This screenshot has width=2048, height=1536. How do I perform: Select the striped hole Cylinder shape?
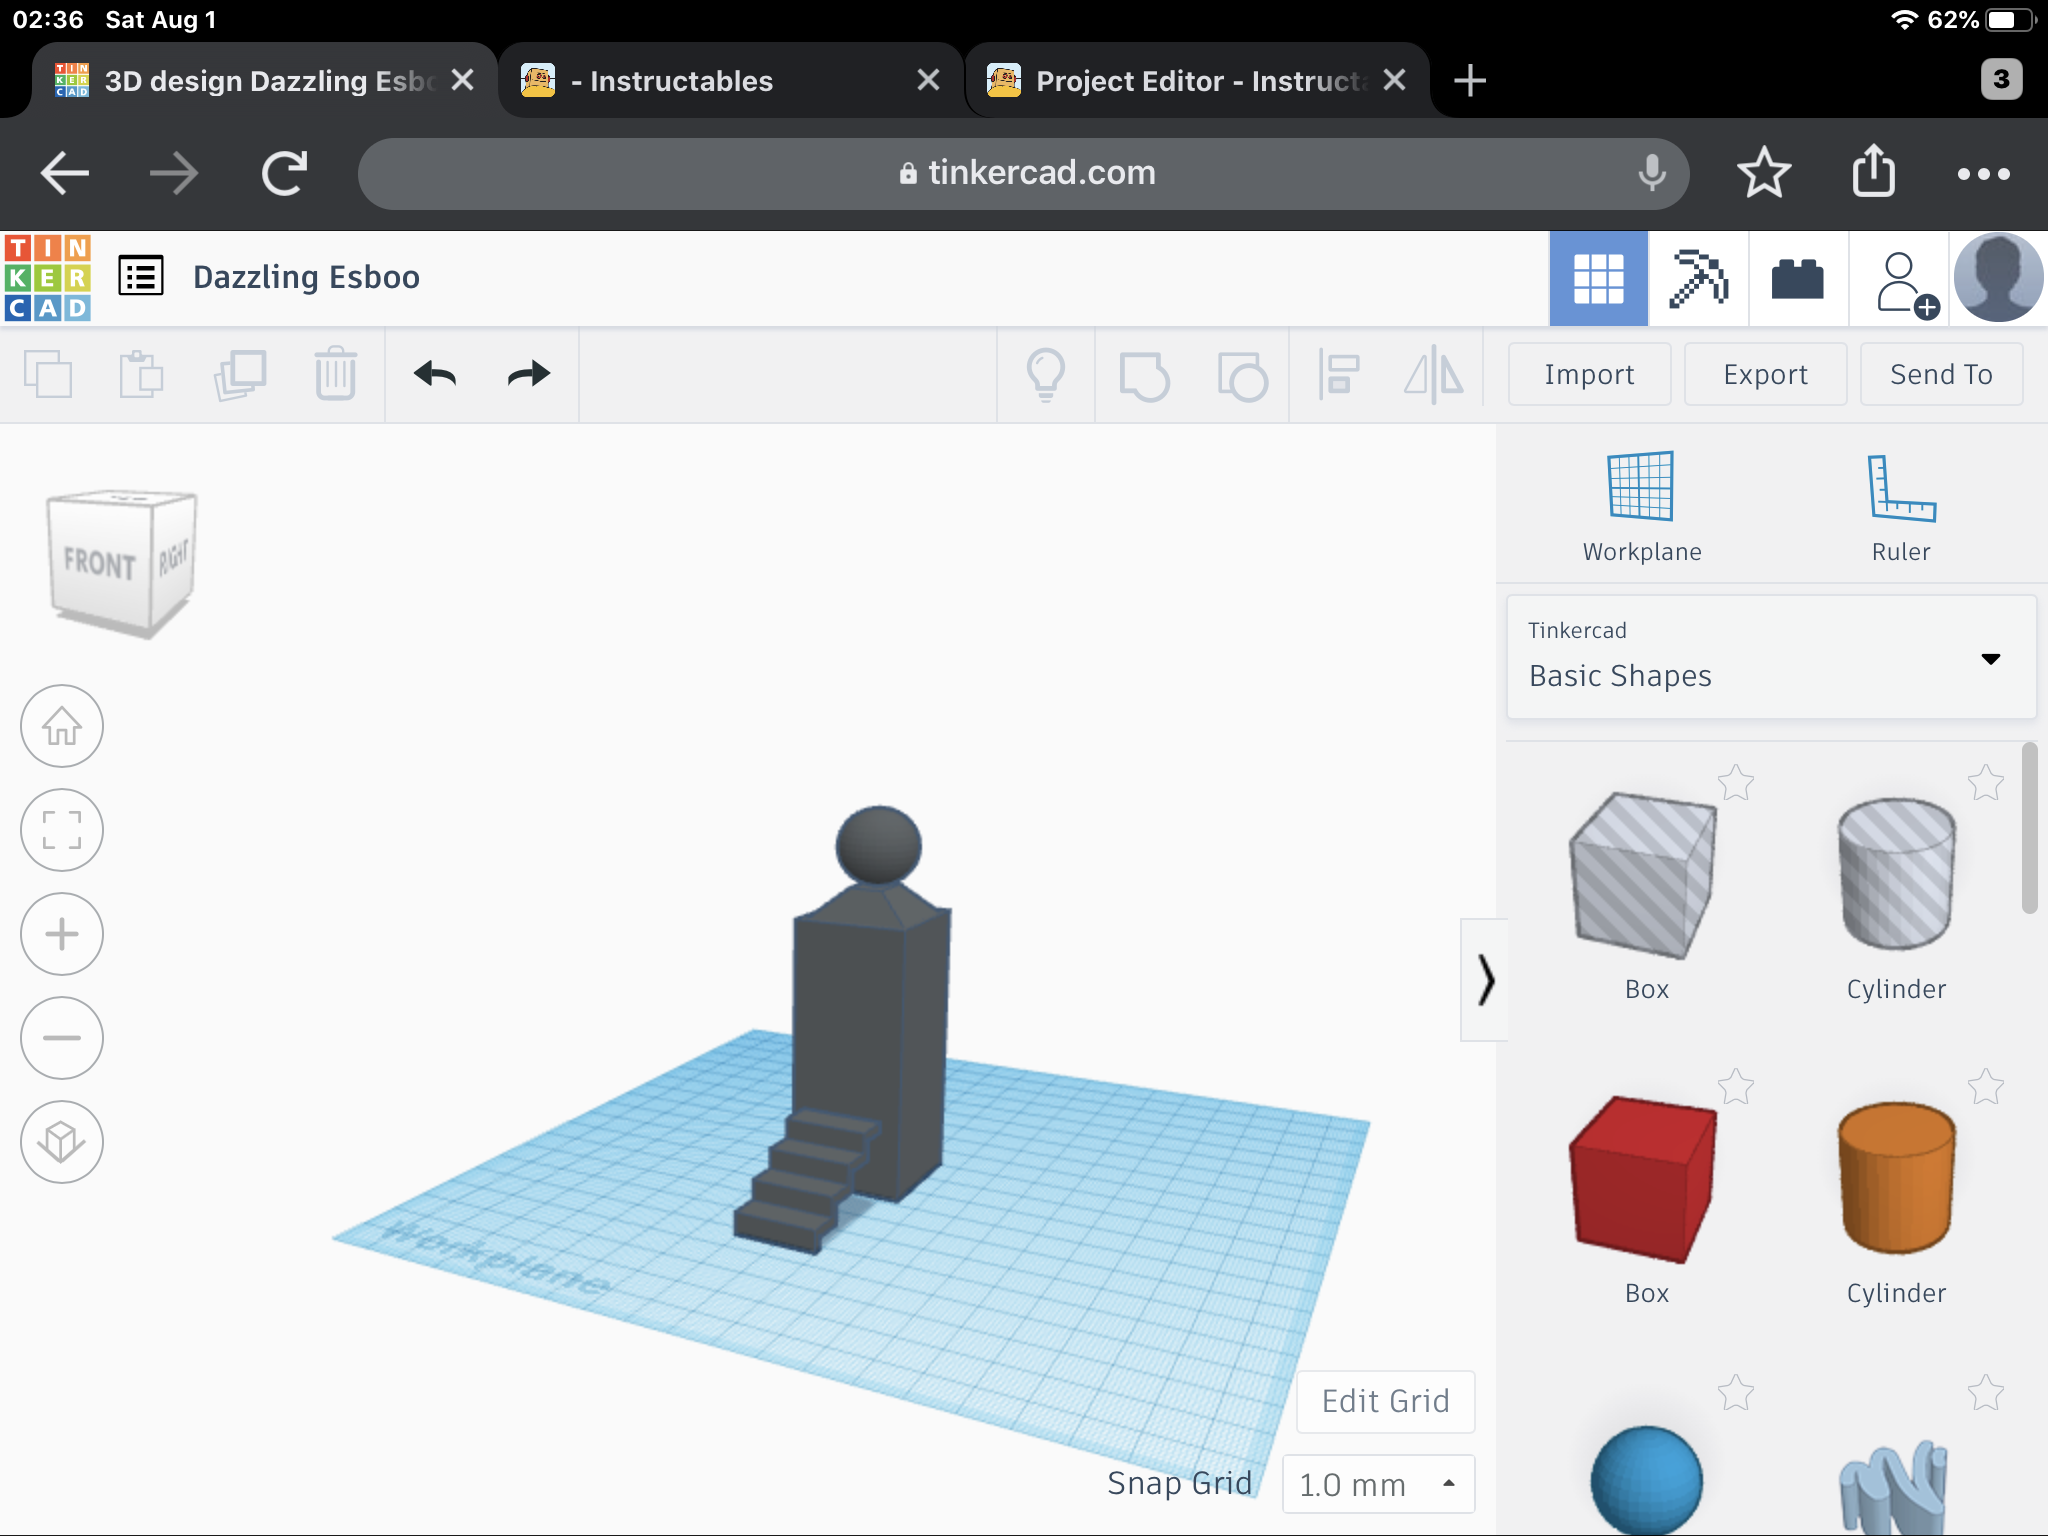[x=1896, y=874]
